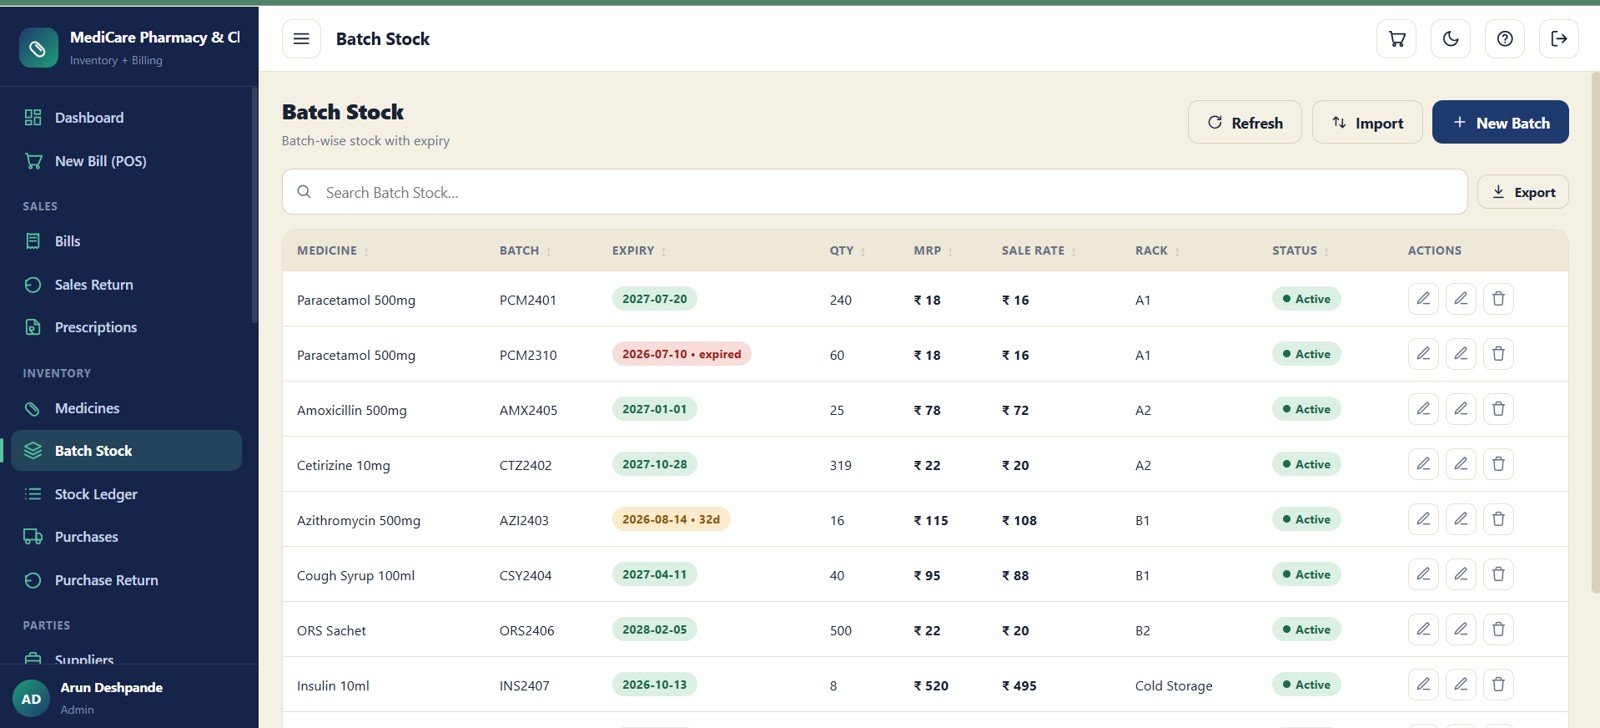Navigate to Medicines in the sidebar
Viewport: 1600px width, 728px height.
126,408
